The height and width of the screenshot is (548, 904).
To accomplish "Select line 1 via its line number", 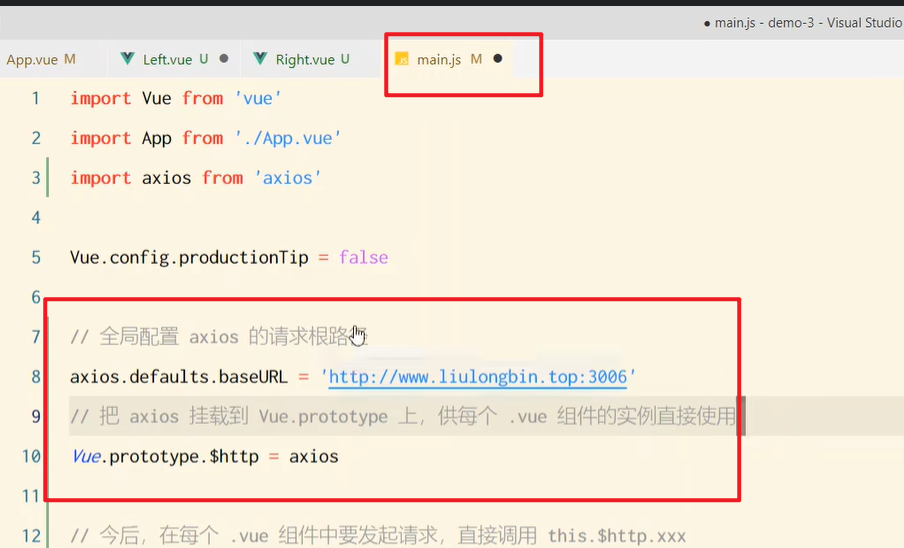I will pos(36,98).
